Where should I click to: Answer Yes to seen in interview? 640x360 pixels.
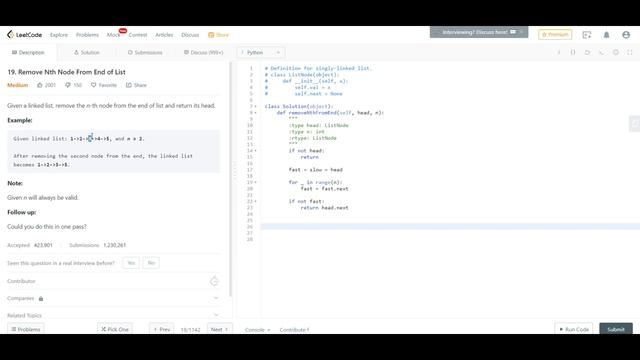[131, 263]
